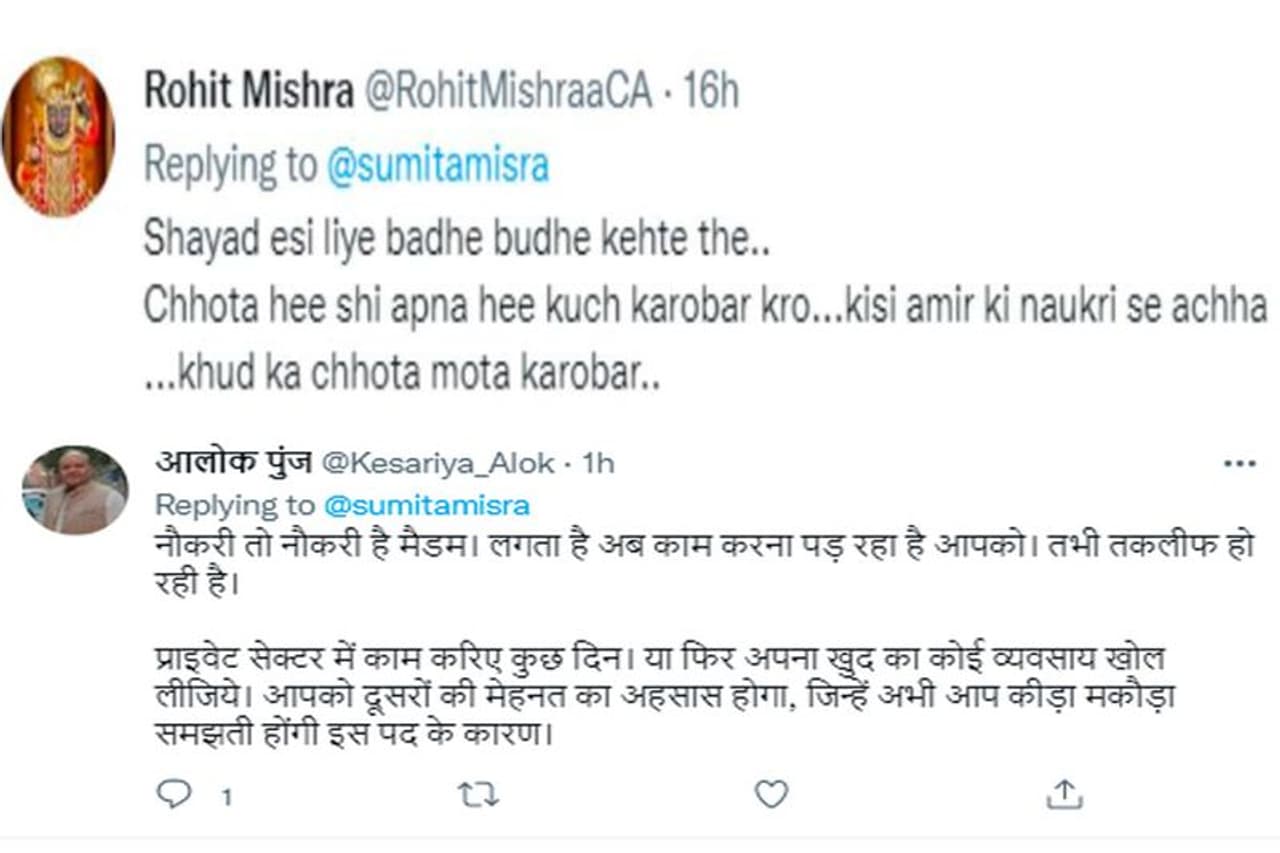
Task: Open the three-dot more options menu
Action: 1239,464
